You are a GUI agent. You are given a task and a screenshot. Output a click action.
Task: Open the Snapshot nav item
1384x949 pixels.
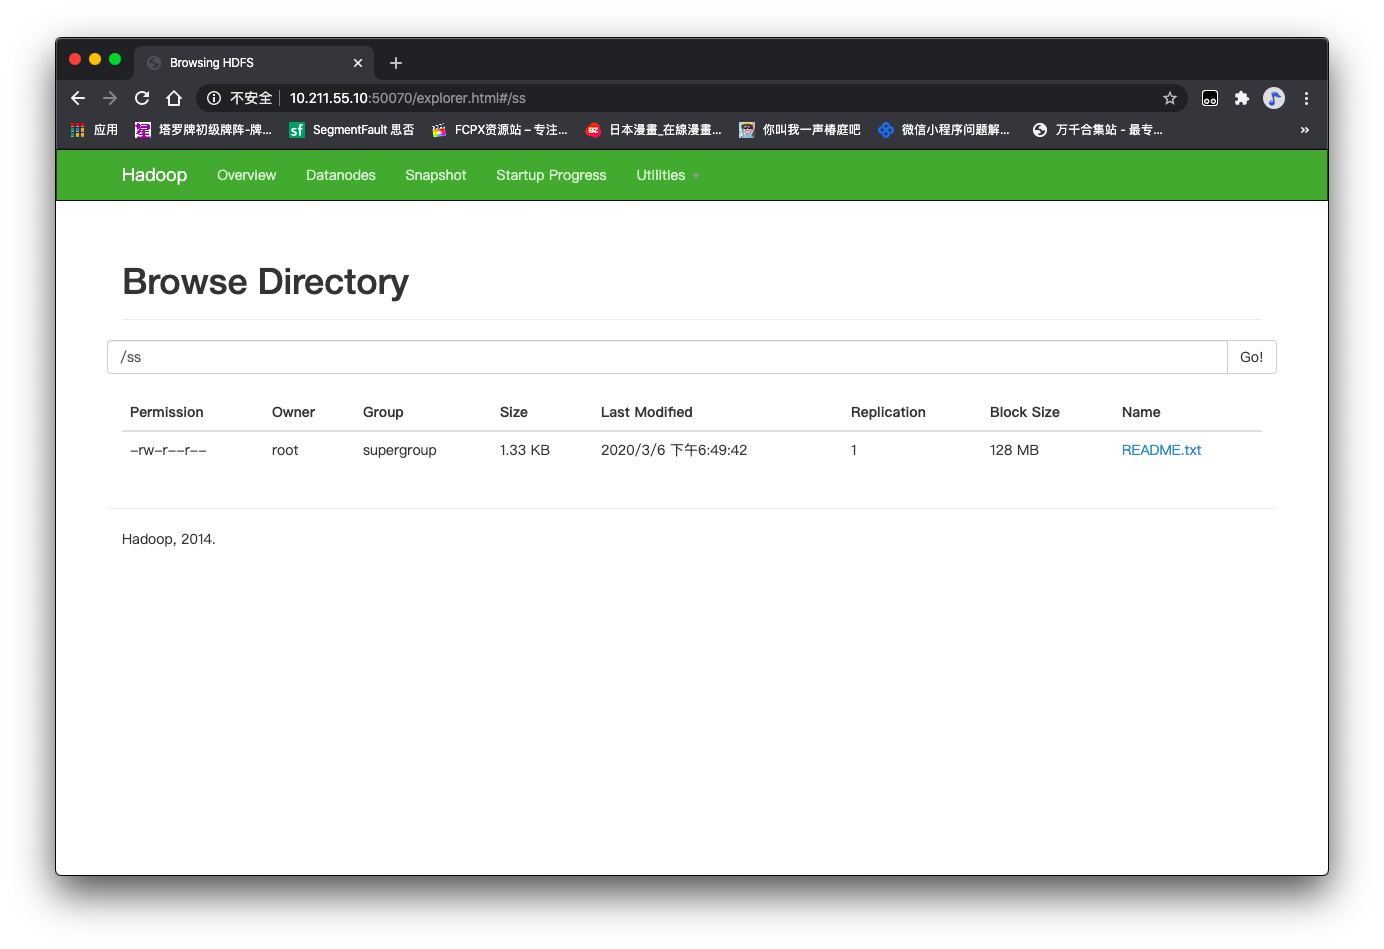[436, 175]
